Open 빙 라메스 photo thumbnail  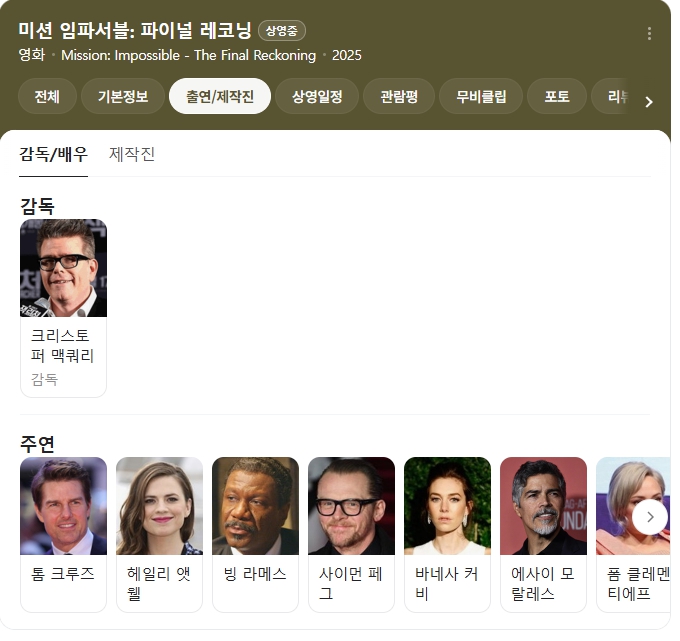[x=255, y=506]
